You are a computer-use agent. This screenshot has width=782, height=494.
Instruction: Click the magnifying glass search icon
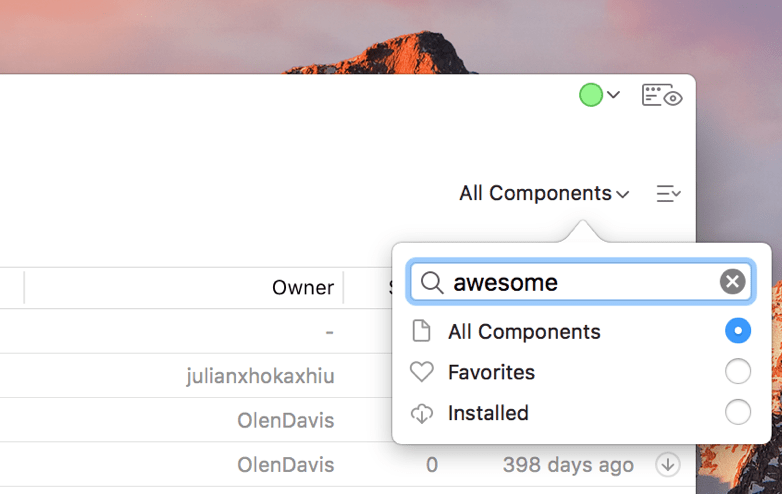tap(432, 283)
